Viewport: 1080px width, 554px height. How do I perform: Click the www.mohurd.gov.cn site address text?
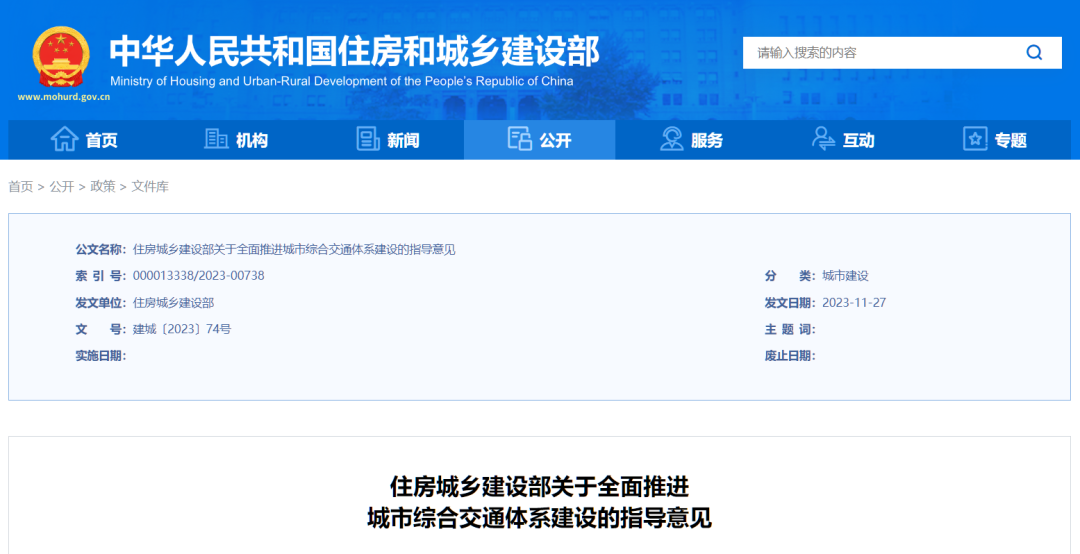pyautogui.click(x=63, y=98)
